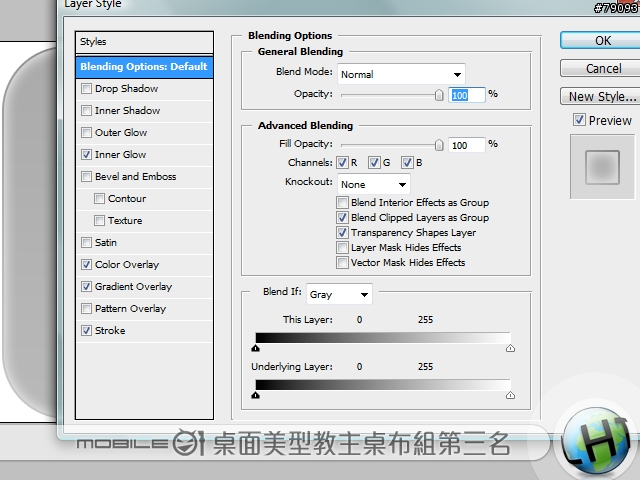Click the Fill Opacity slider handle
Screen dimensions: 640x480
tap(439, 145)
